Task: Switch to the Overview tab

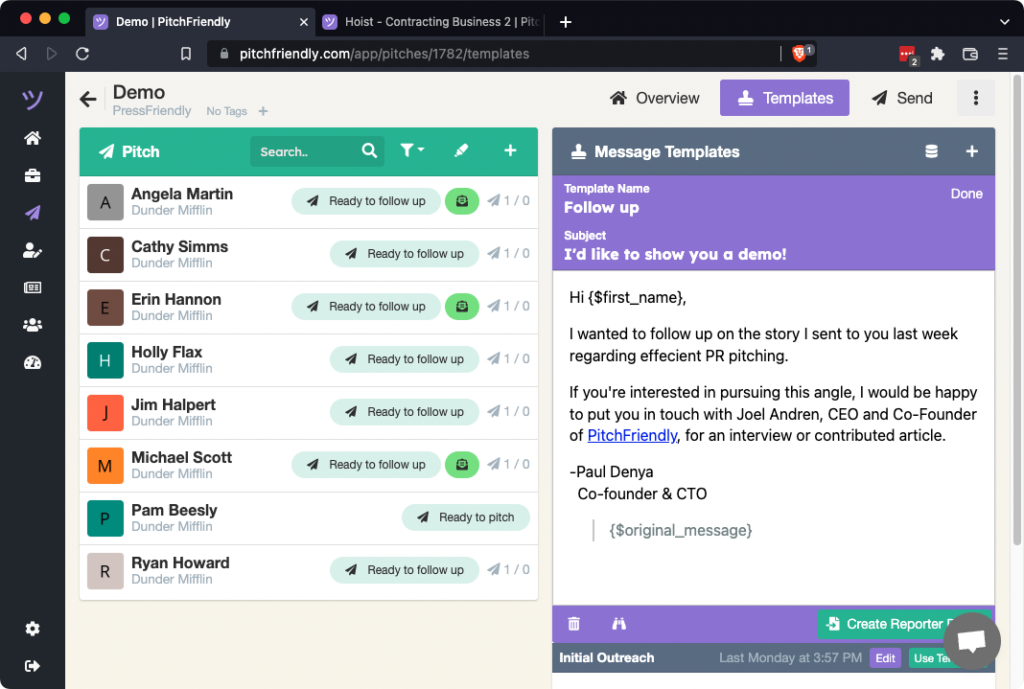Action: click(x=654, y=98)
